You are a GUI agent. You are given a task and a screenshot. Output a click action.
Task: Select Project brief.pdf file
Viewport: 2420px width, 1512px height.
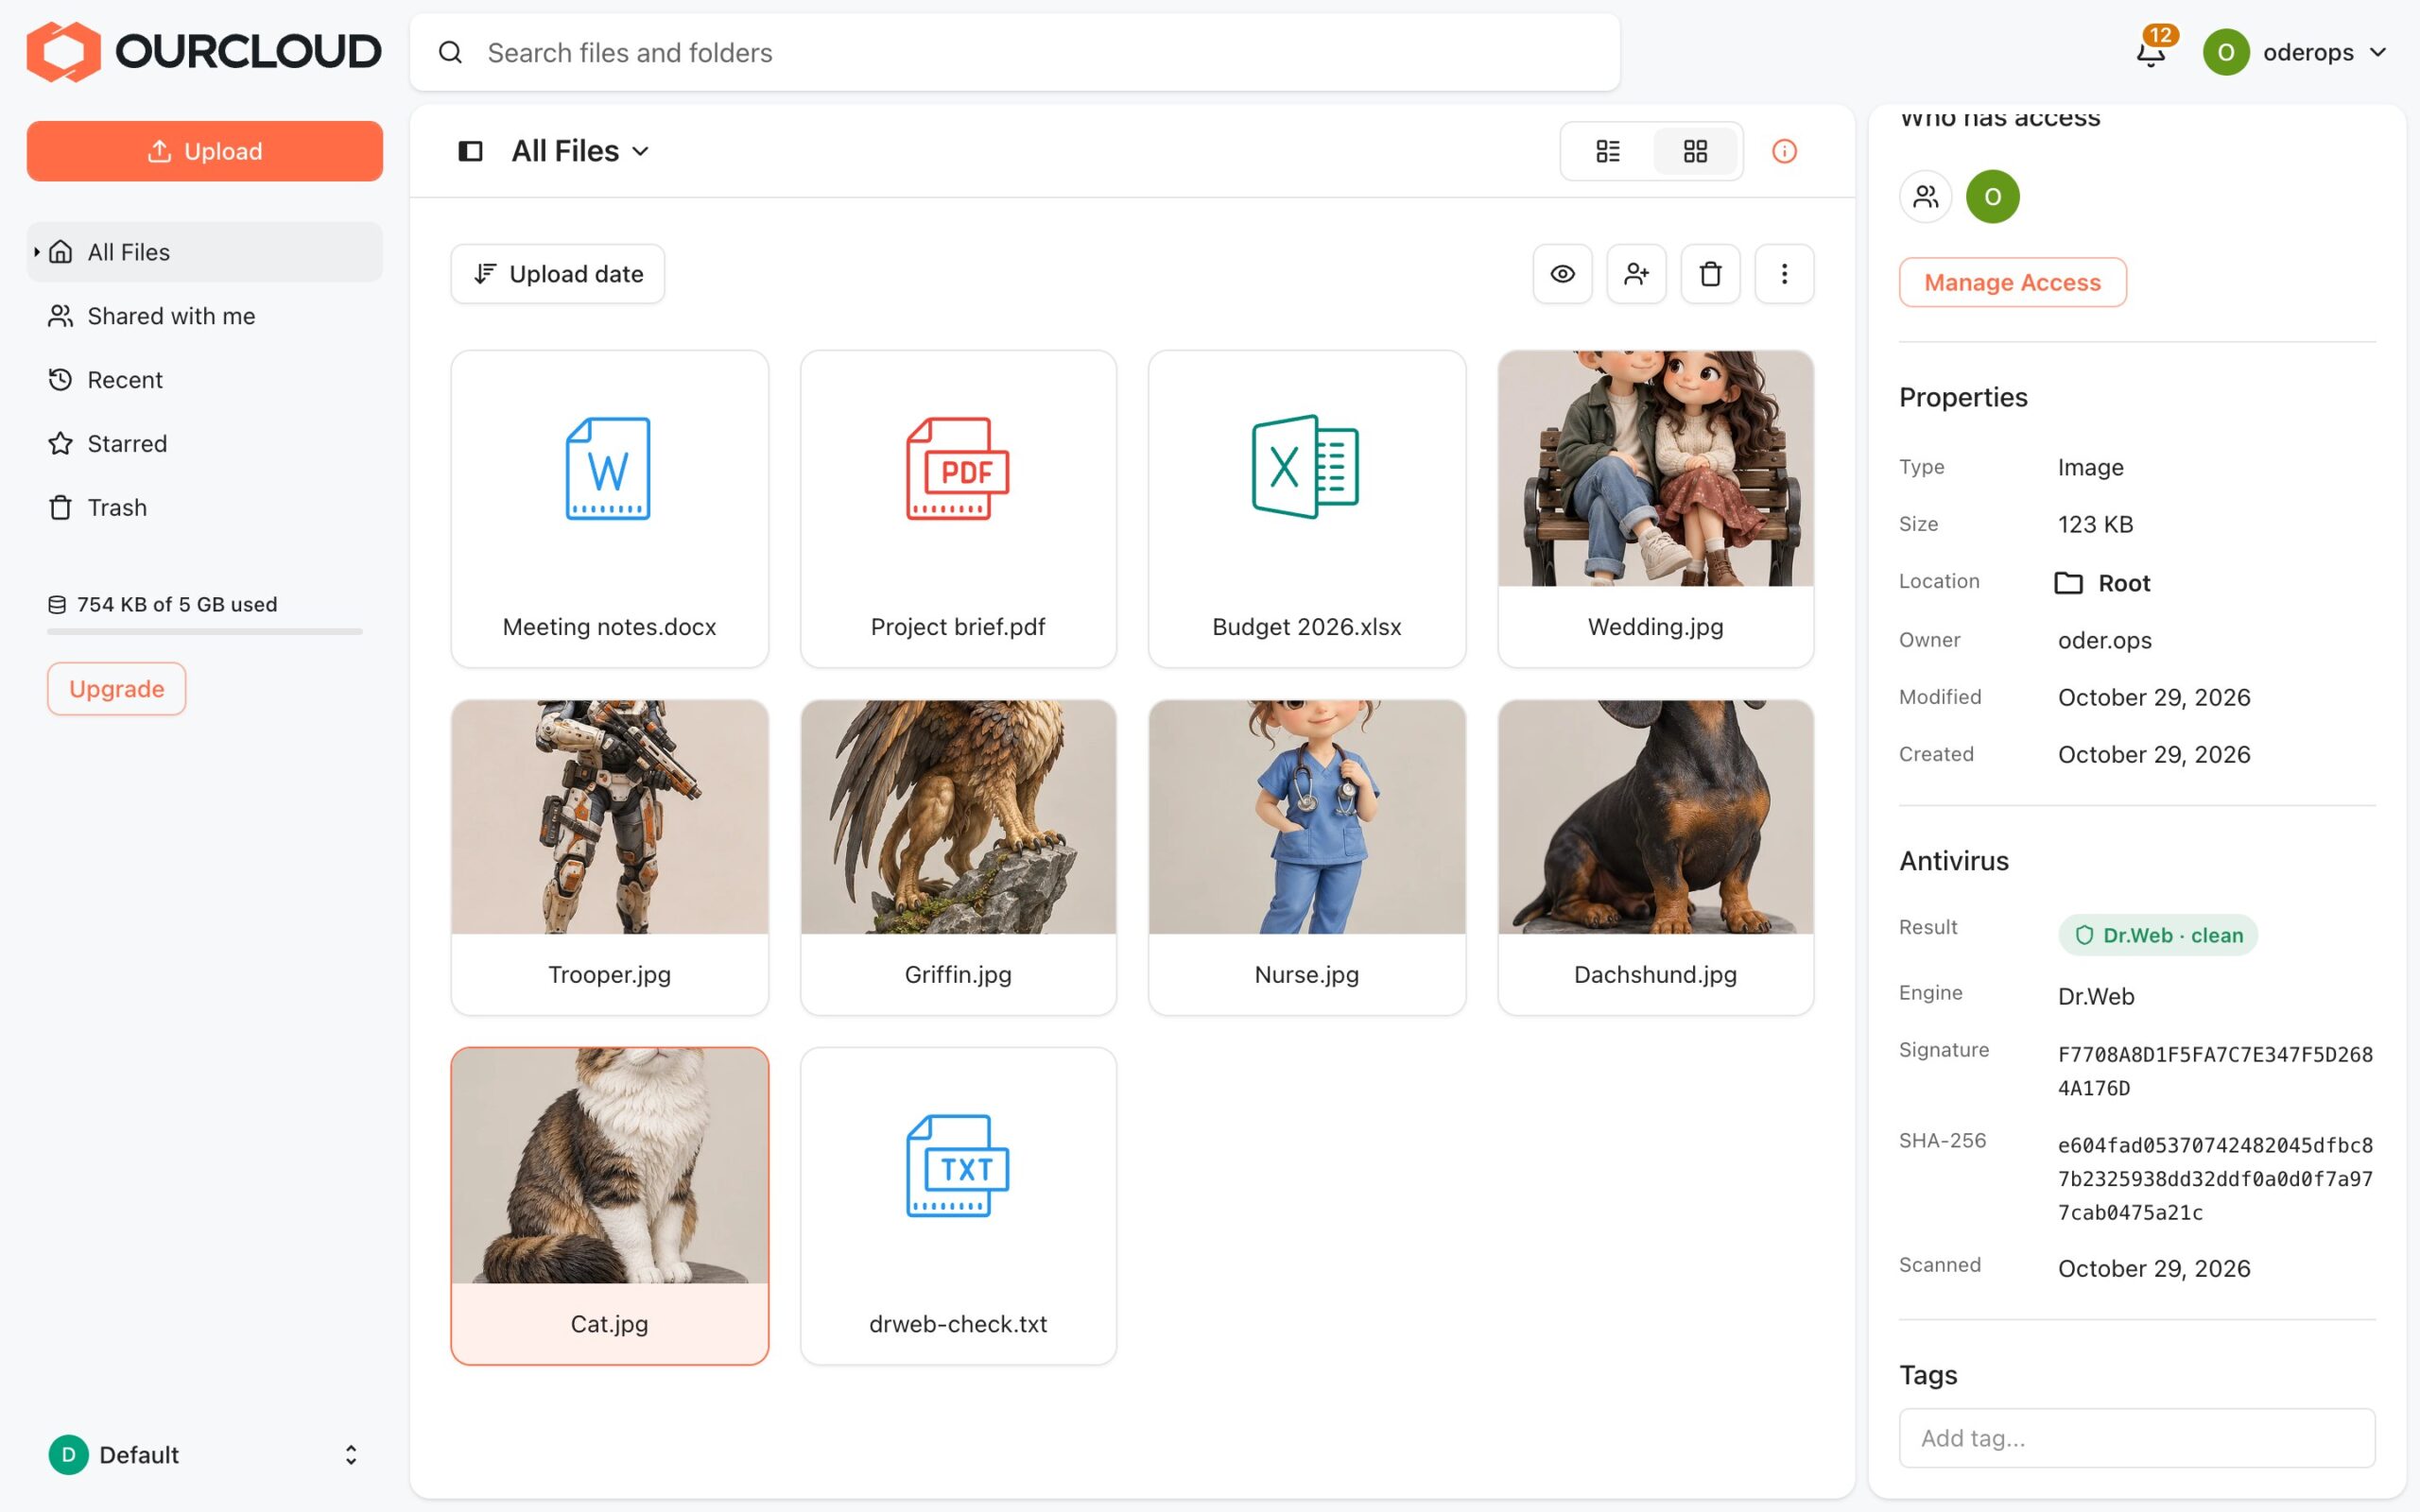coord(958,509)
